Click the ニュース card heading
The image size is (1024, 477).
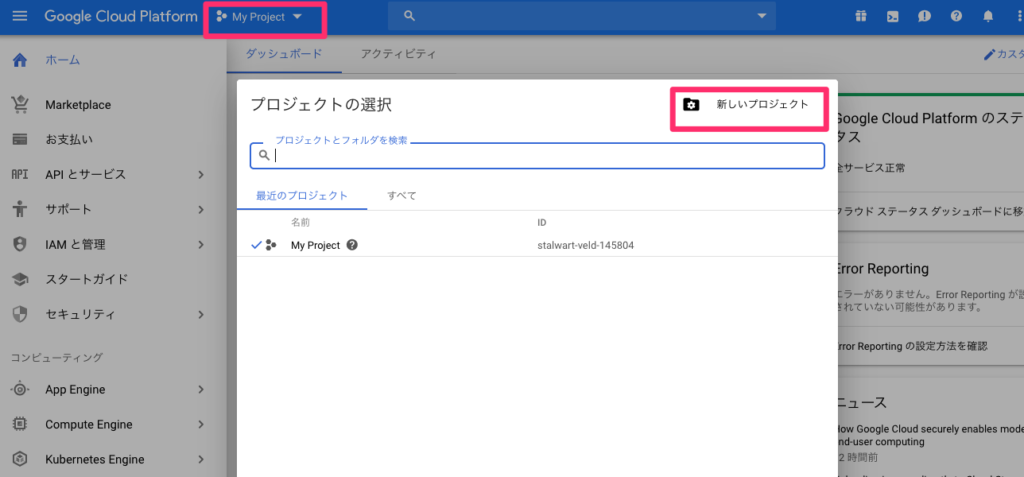click(x=861, y=403)
